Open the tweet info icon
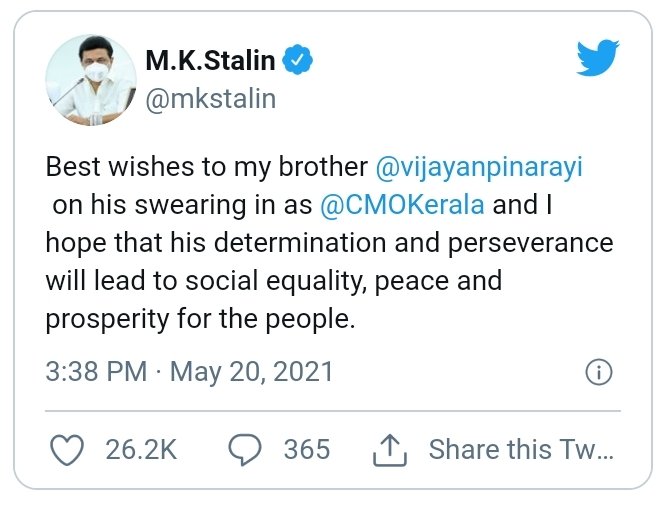The image size is (671, 516). (597, 373)
